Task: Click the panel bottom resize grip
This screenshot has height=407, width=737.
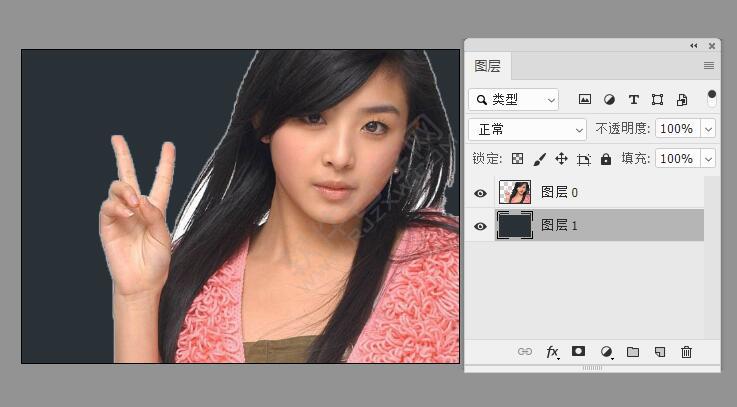Action: (592, 368)
